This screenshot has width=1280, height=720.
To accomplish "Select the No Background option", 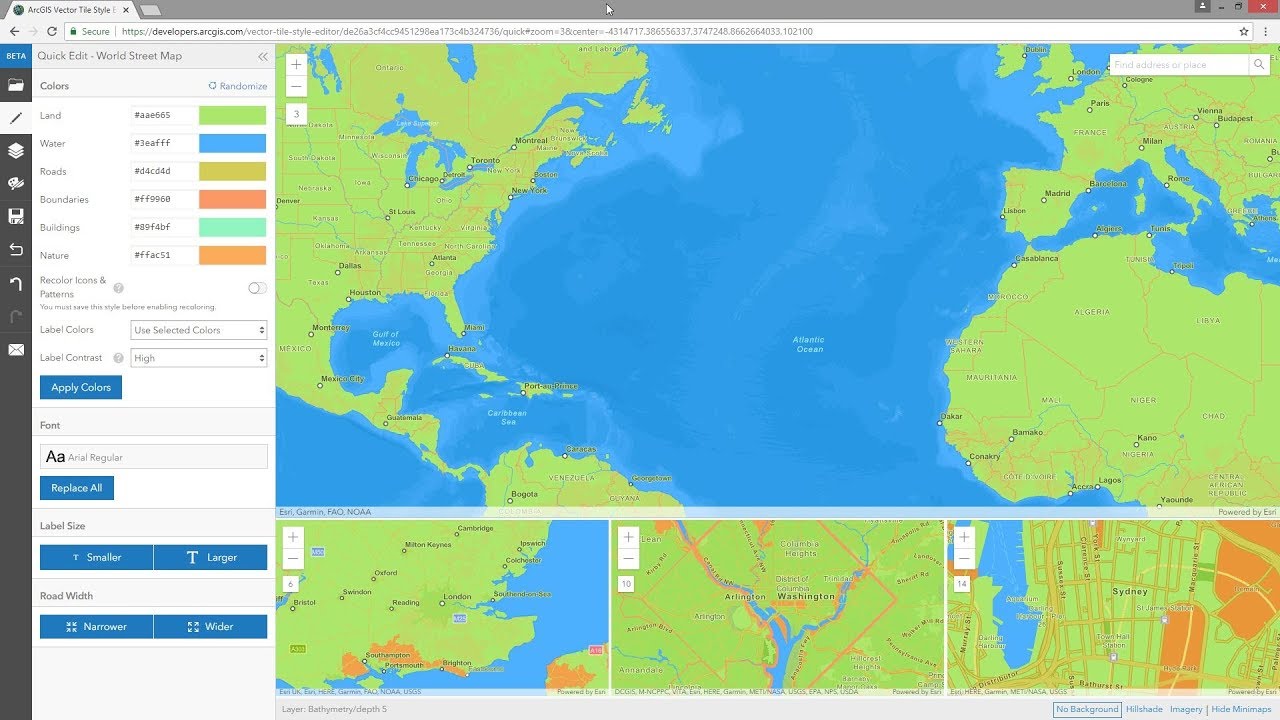I will [x=1087, y=709].
